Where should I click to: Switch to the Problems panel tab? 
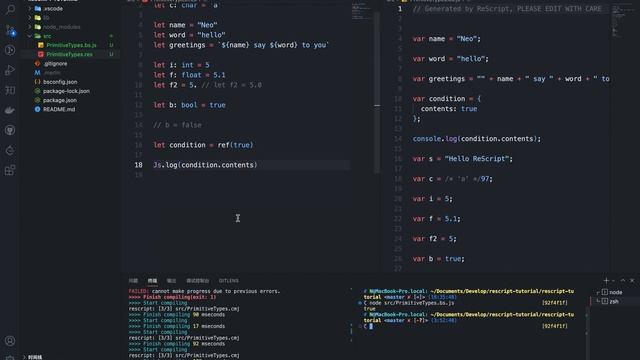(133, 281)
